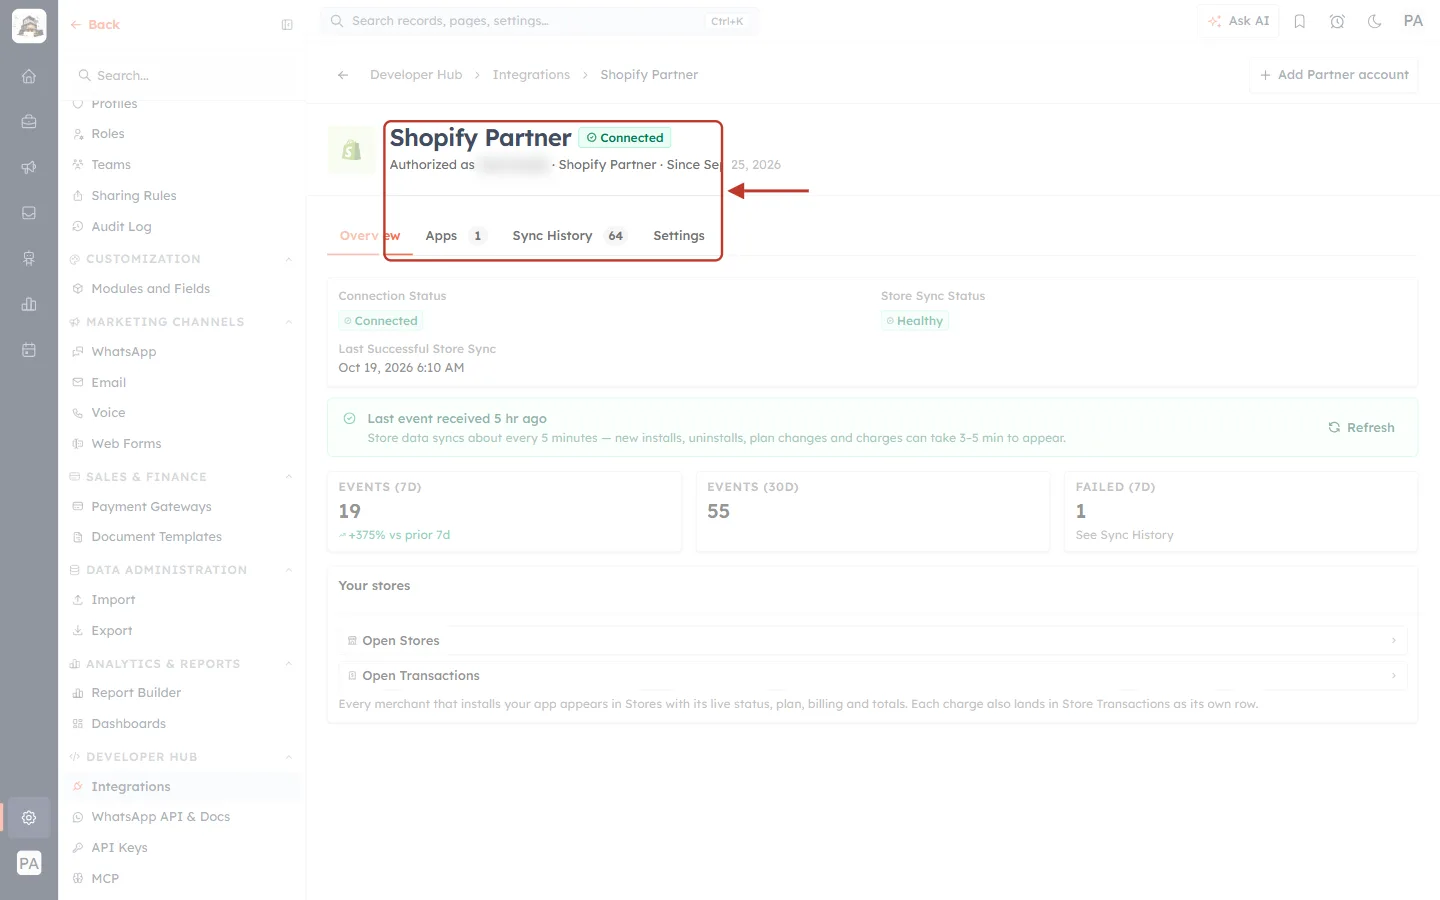Open the bar chart analytics icon
This screenshot has height=900, width=1440.
[x=29, y=304]
